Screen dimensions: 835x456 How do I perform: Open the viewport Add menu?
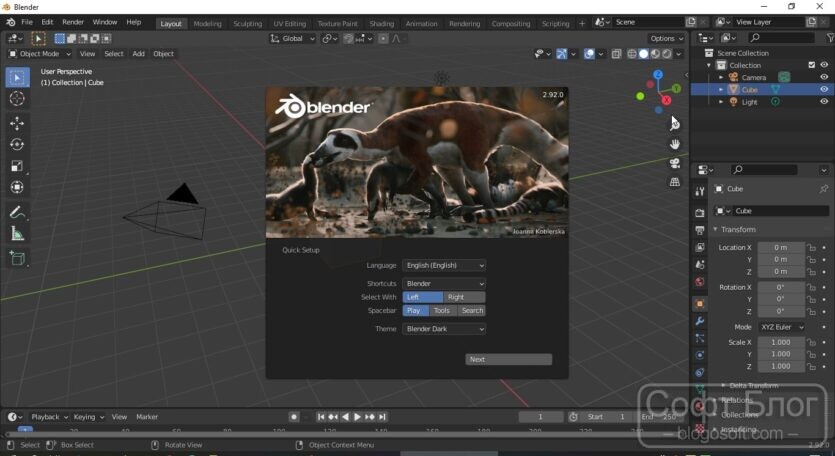pyautogui.click(x=138, y=54)
